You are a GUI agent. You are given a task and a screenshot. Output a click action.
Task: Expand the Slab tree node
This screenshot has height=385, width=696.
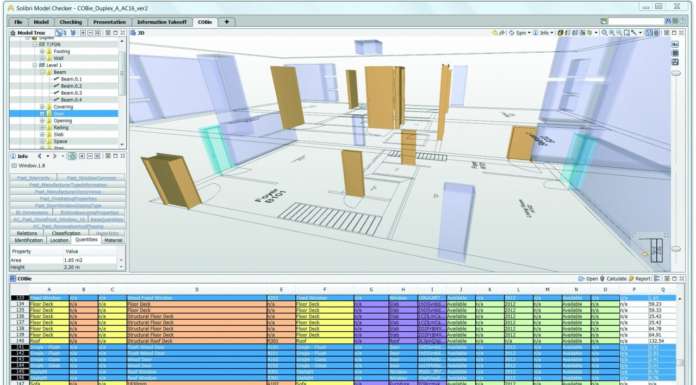(x=43, y=135)
